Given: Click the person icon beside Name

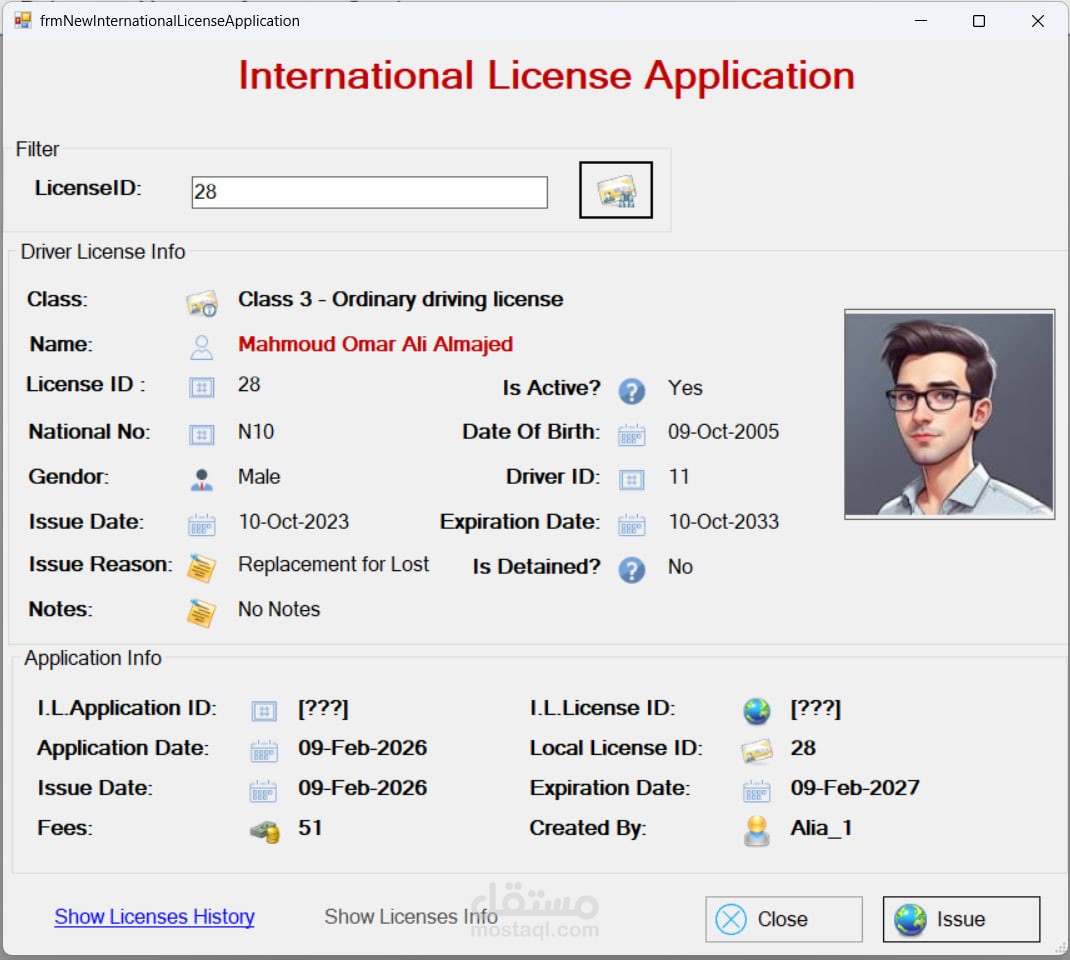Looking at the screenshot, I should pyautogui.click(x=202, y=347).
